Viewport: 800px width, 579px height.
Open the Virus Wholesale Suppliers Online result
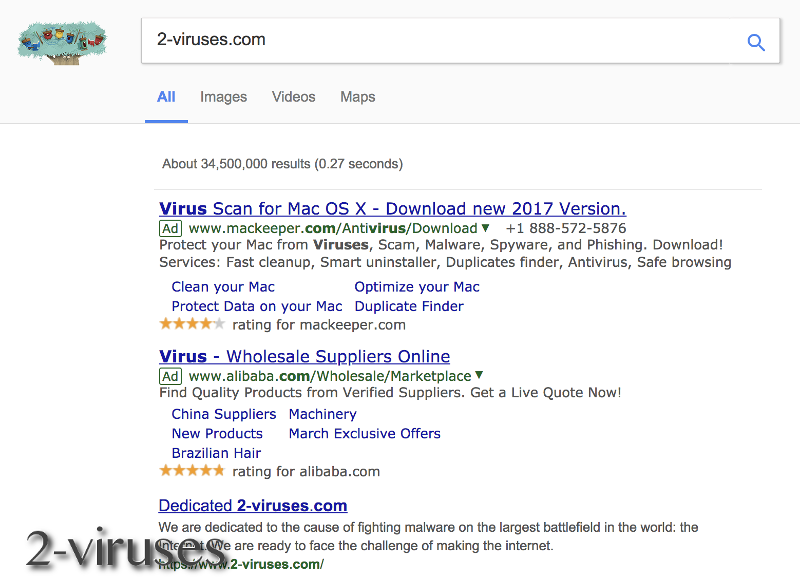tap(304, 356)
